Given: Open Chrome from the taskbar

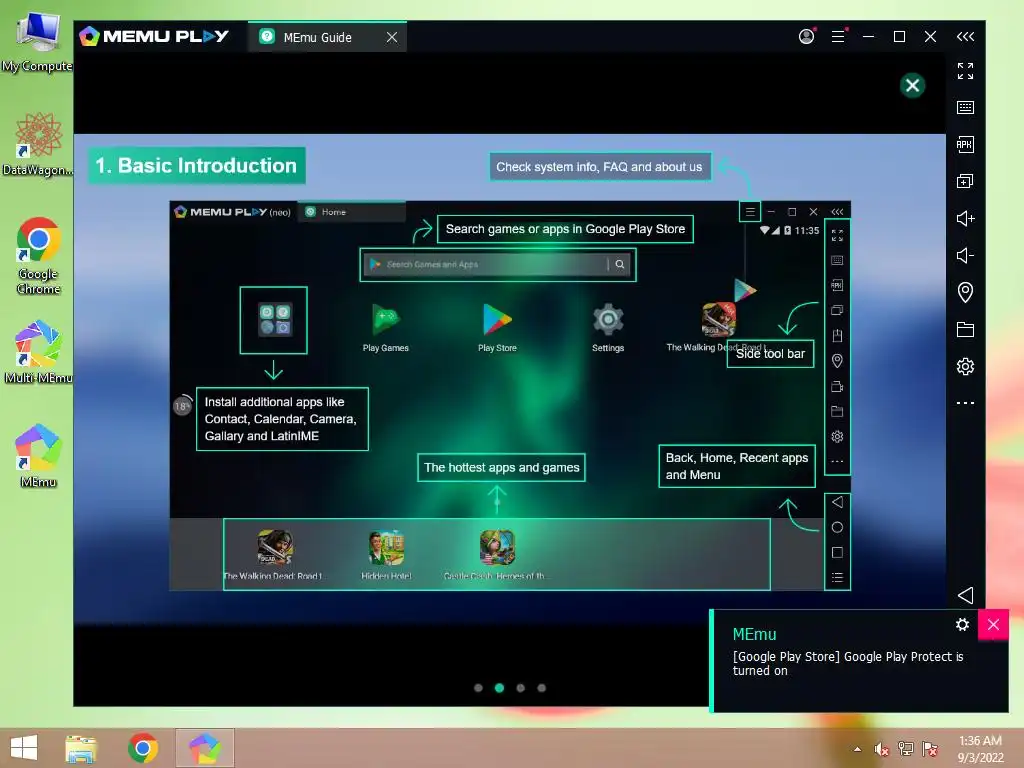Looking at the screenshot, I should [142, 748].
